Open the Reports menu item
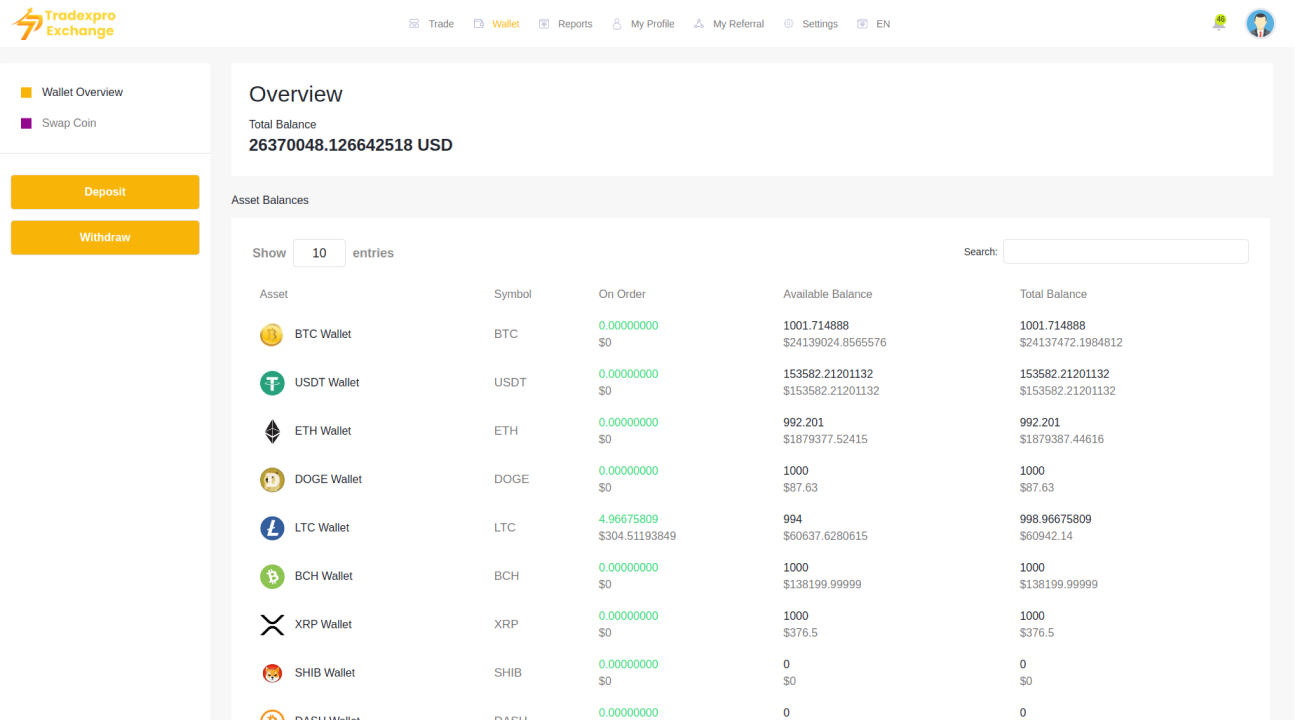This screenshot has height=720, width=1295. [565, 24]
